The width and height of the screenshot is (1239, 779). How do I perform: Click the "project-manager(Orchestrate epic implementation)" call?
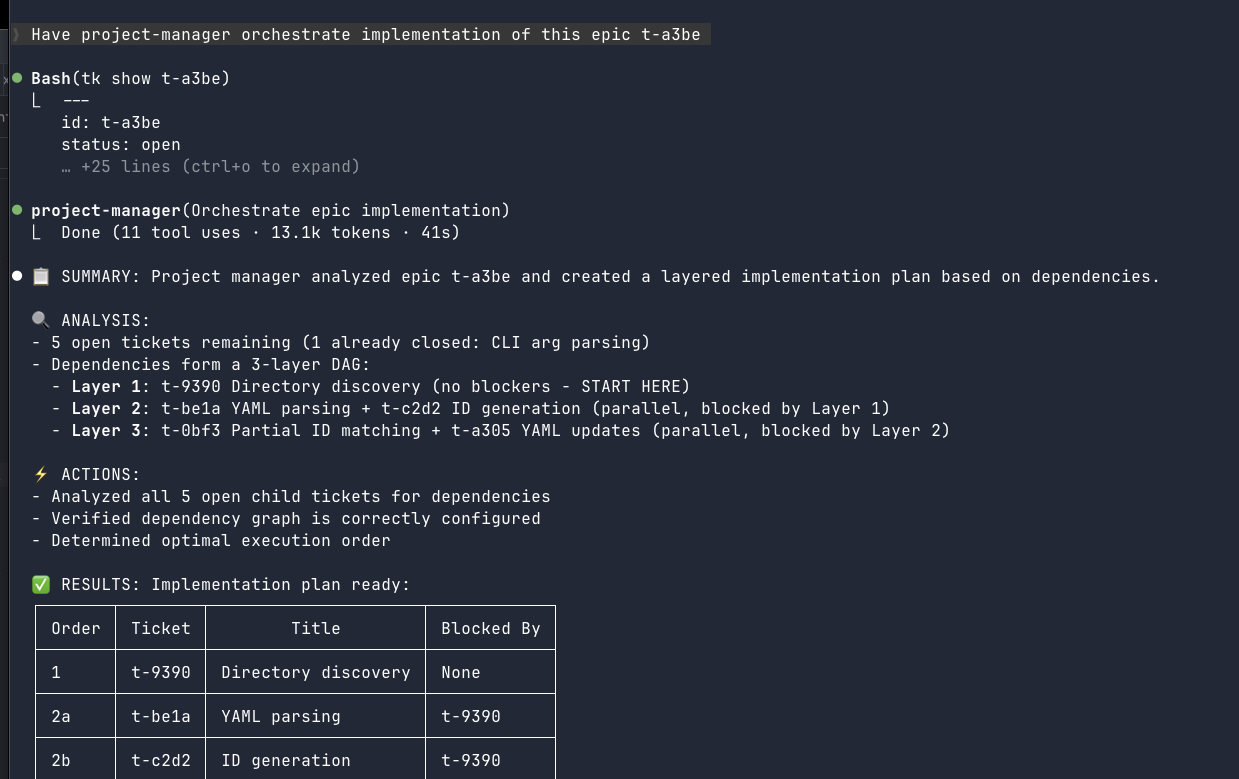270,211
